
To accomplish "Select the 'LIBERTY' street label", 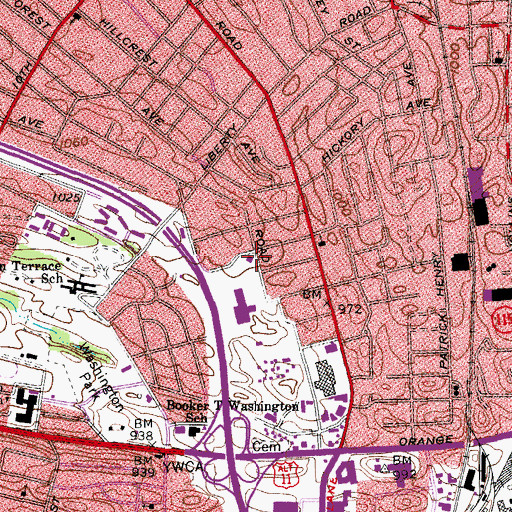I will [x=220, y=147].
